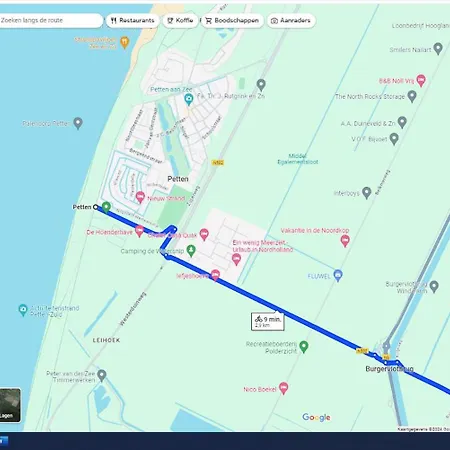Open the Boodschappen category chip
The image size is (450, 450).
pyautogui.click(x=232, y=20)
